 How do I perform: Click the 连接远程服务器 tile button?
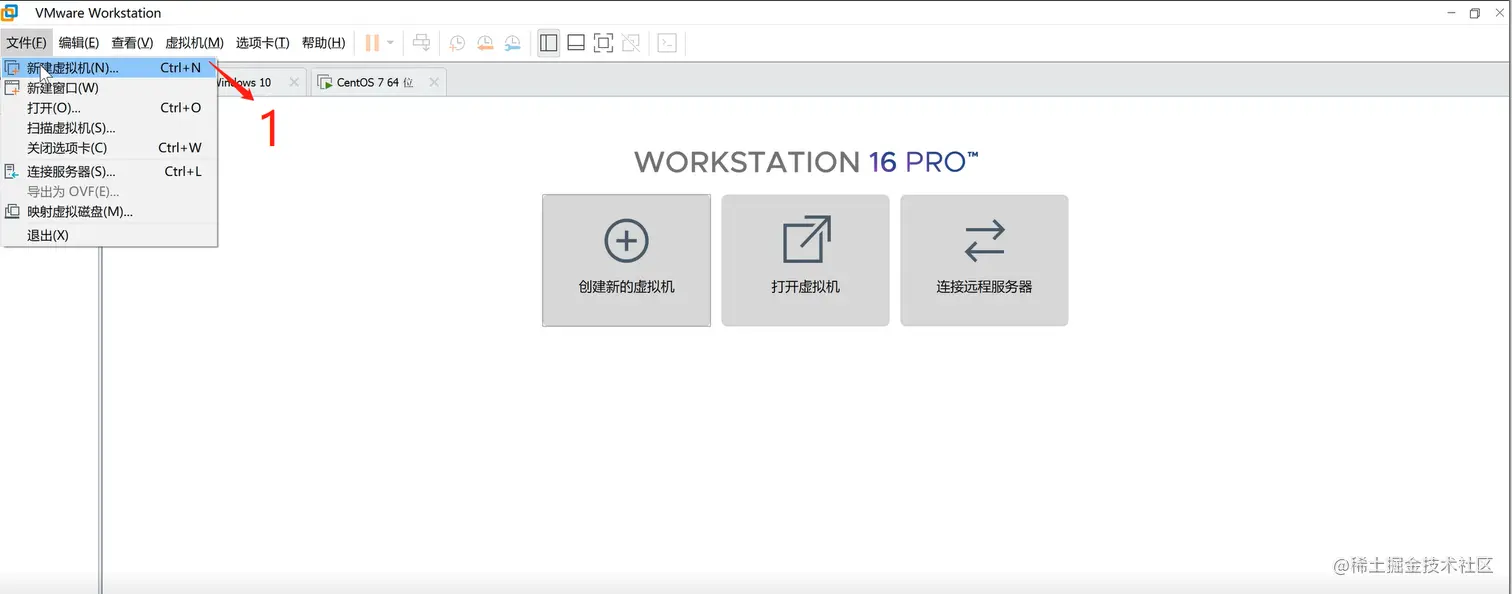point(984,260)
